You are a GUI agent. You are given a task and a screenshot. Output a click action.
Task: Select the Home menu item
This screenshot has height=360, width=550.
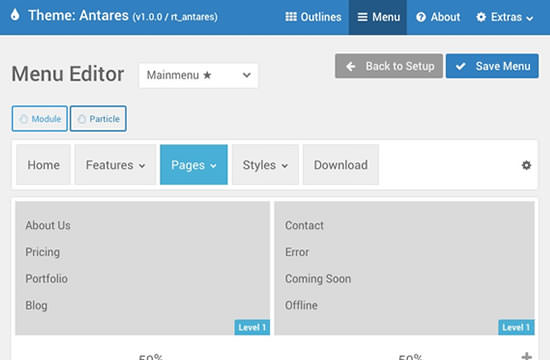tap(43, 165)
